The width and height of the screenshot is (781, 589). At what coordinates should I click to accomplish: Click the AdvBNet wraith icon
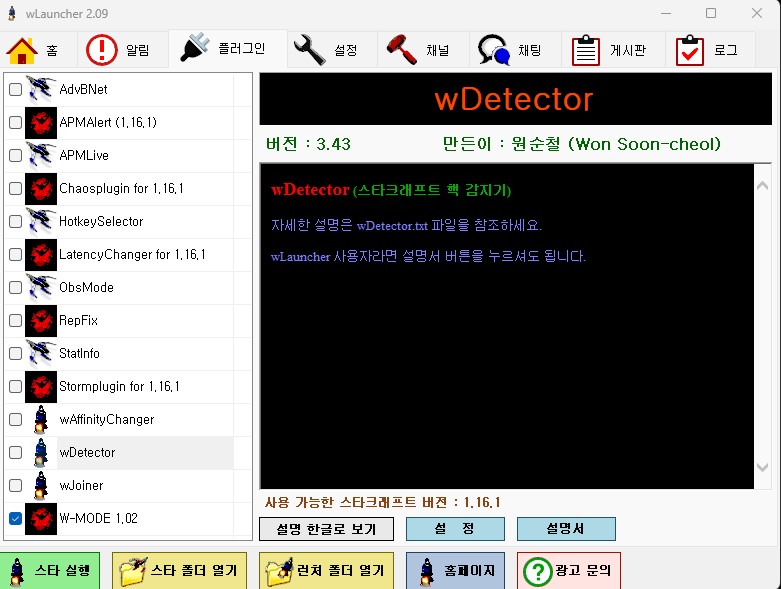tap(41, 90)
